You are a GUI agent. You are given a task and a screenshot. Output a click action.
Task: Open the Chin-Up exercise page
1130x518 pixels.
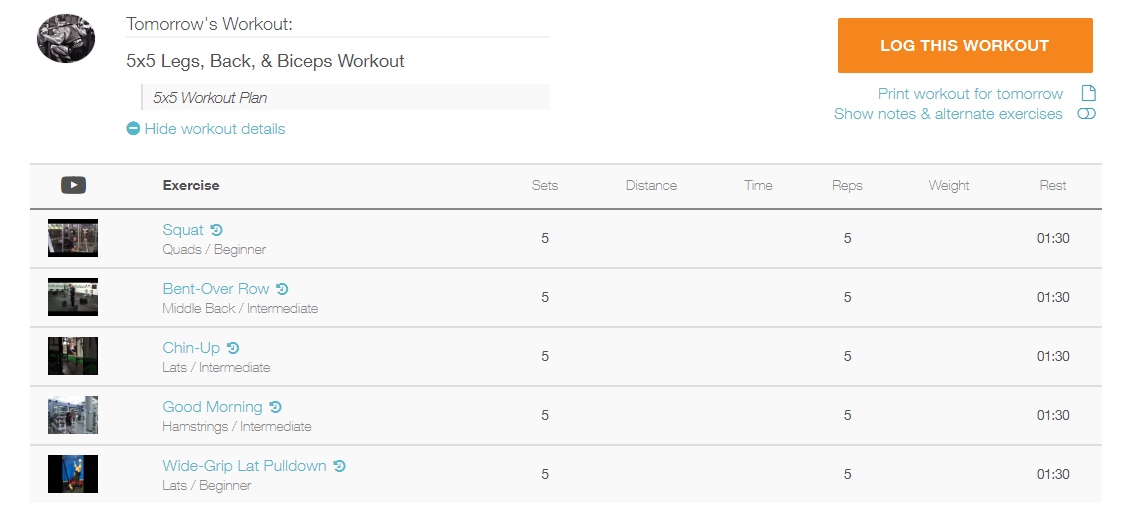pyautogui.click(x=191, y=348)
